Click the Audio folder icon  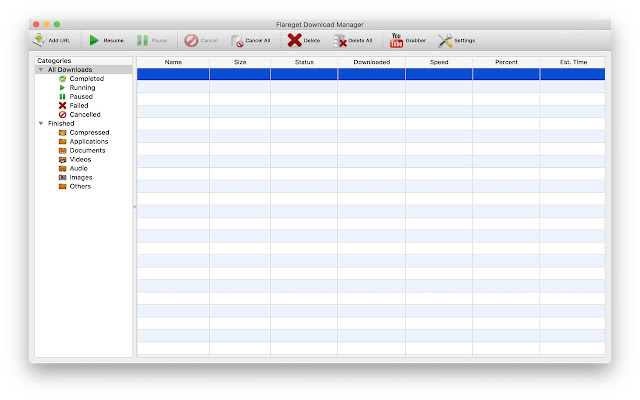(x=62, y=168)
